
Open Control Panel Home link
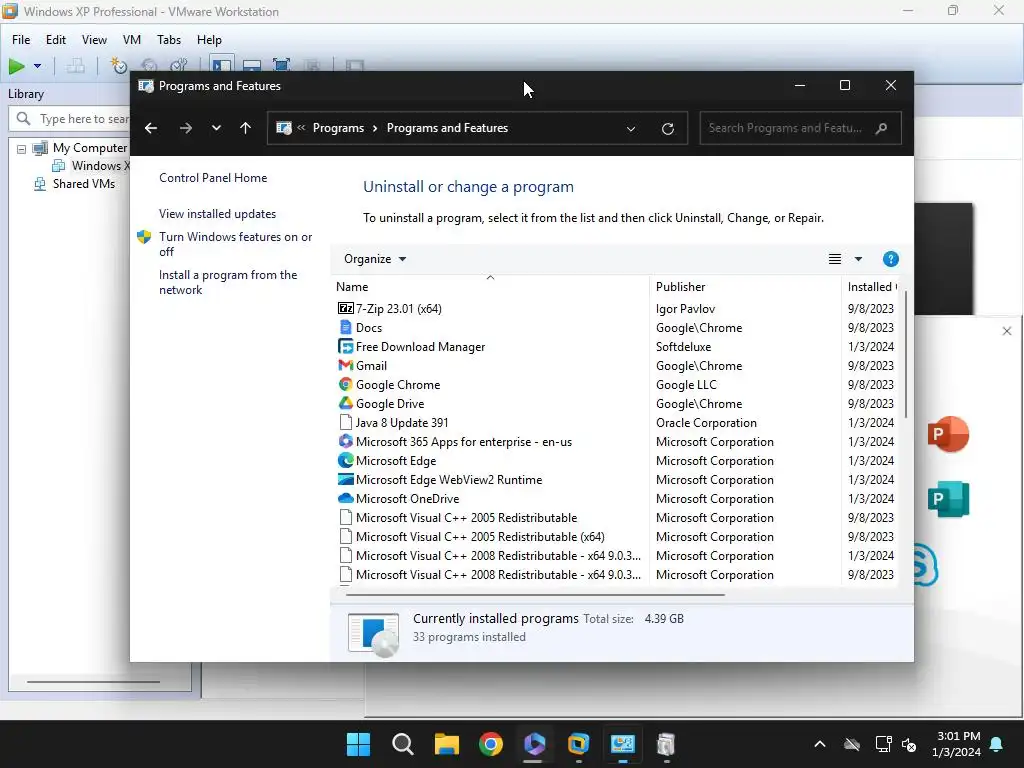tap(213, 178)
